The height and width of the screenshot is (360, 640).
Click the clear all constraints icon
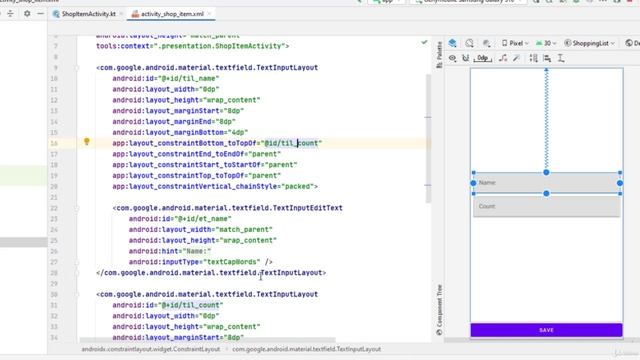[503, 58]
